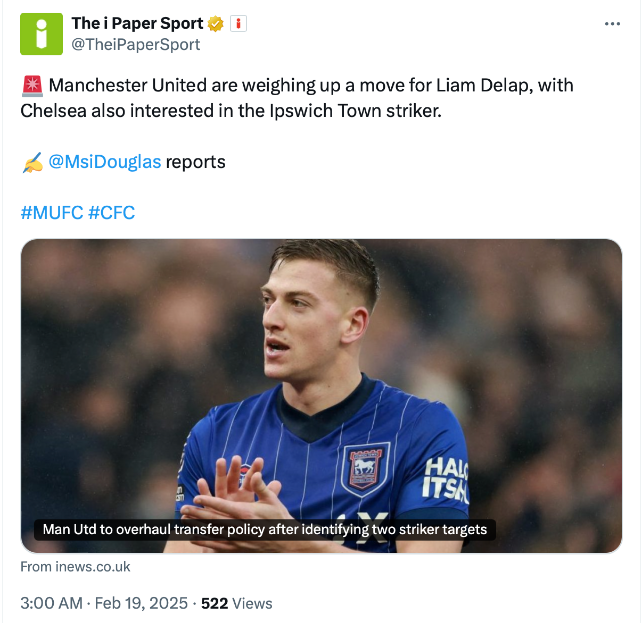
Task: Open the @MsiDouglas mention
Action: tap(104, 162)
